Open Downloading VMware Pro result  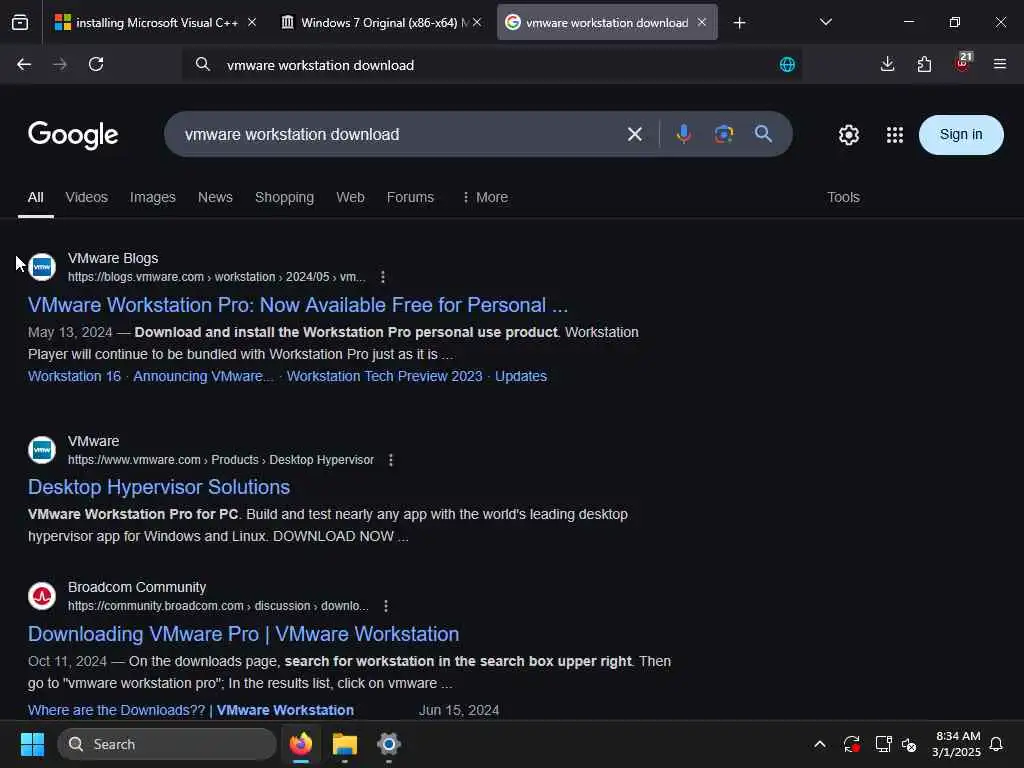pyautogui.click(x=244, y=634)
